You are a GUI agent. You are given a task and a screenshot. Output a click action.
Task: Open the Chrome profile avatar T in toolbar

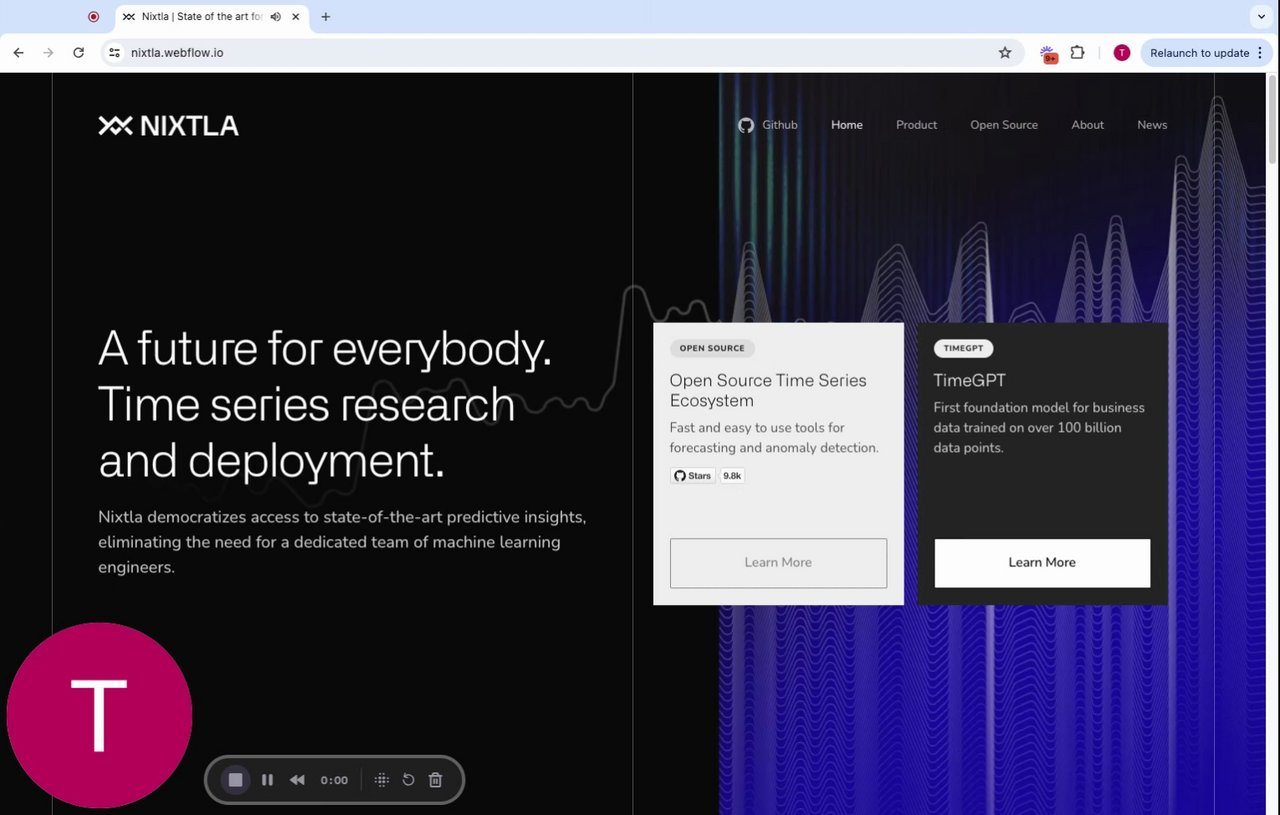1122,53
